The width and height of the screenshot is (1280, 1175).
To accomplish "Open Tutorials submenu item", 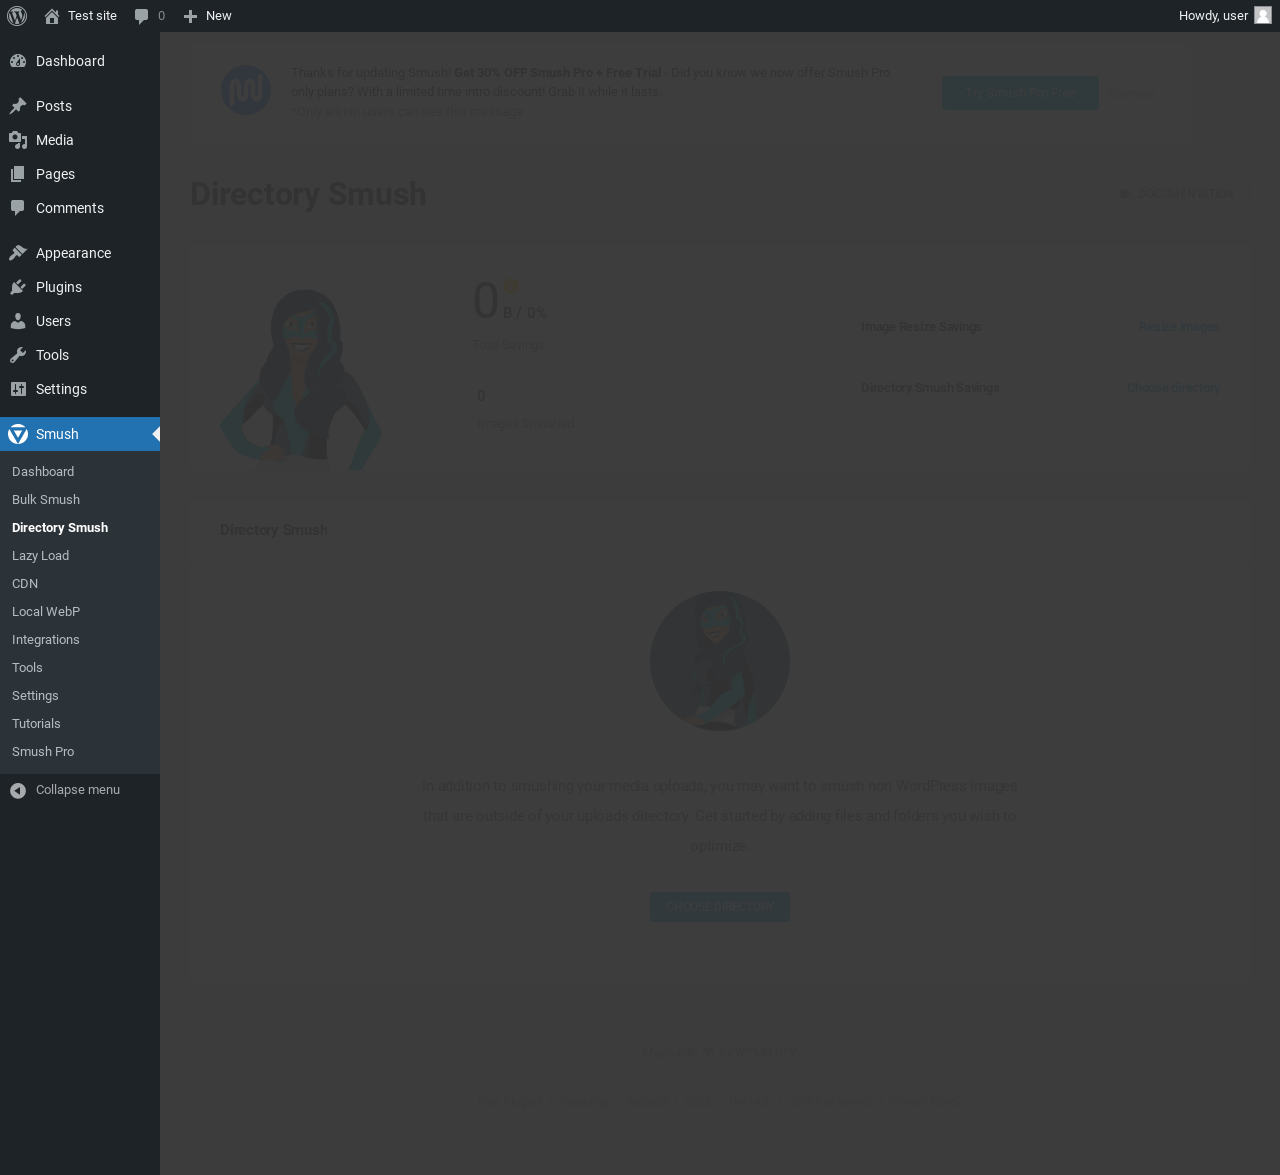I will click(80, 724).
